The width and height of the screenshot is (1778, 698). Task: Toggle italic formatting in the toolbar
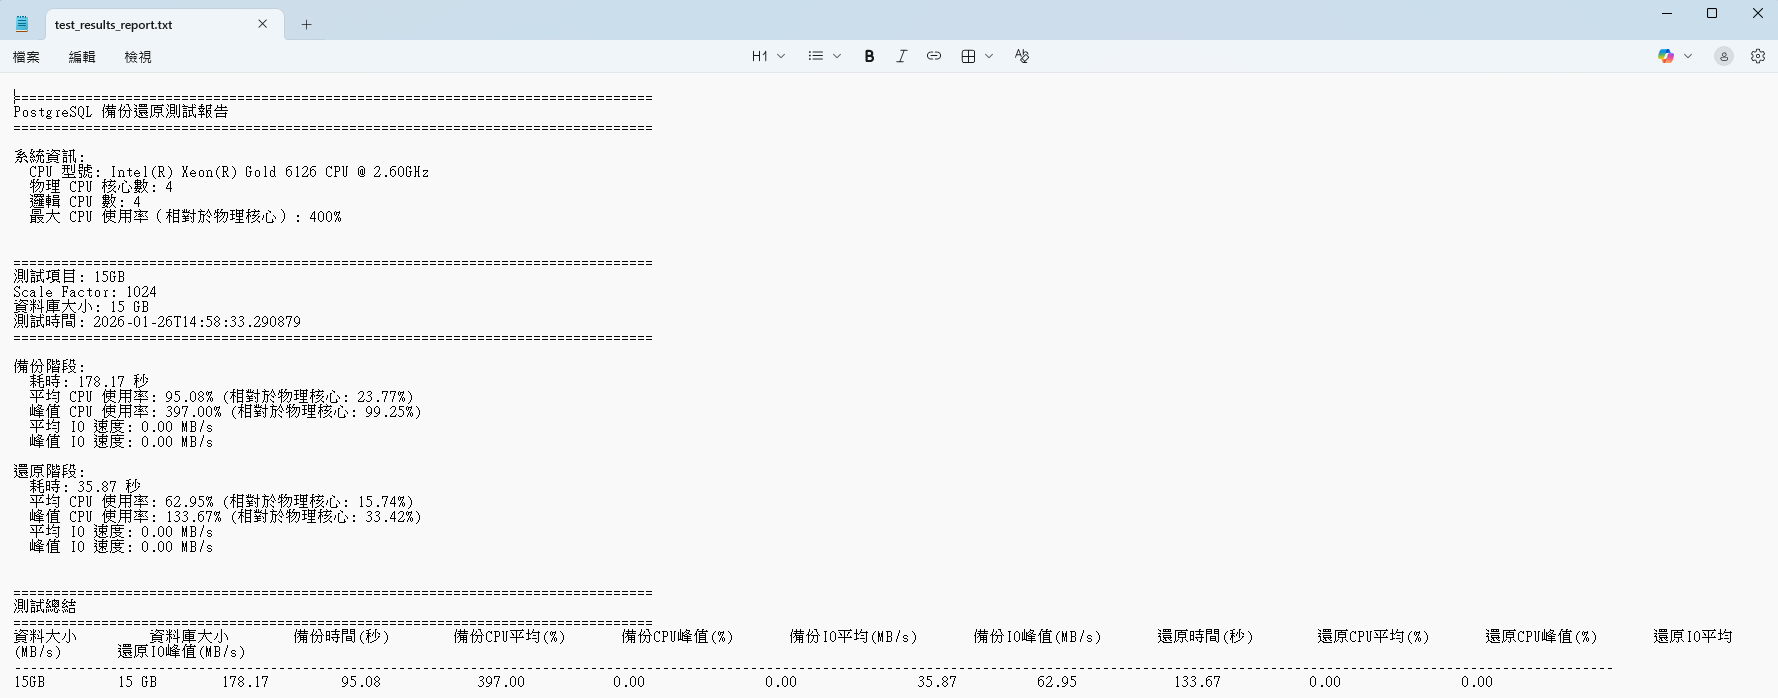coord(901,57)
